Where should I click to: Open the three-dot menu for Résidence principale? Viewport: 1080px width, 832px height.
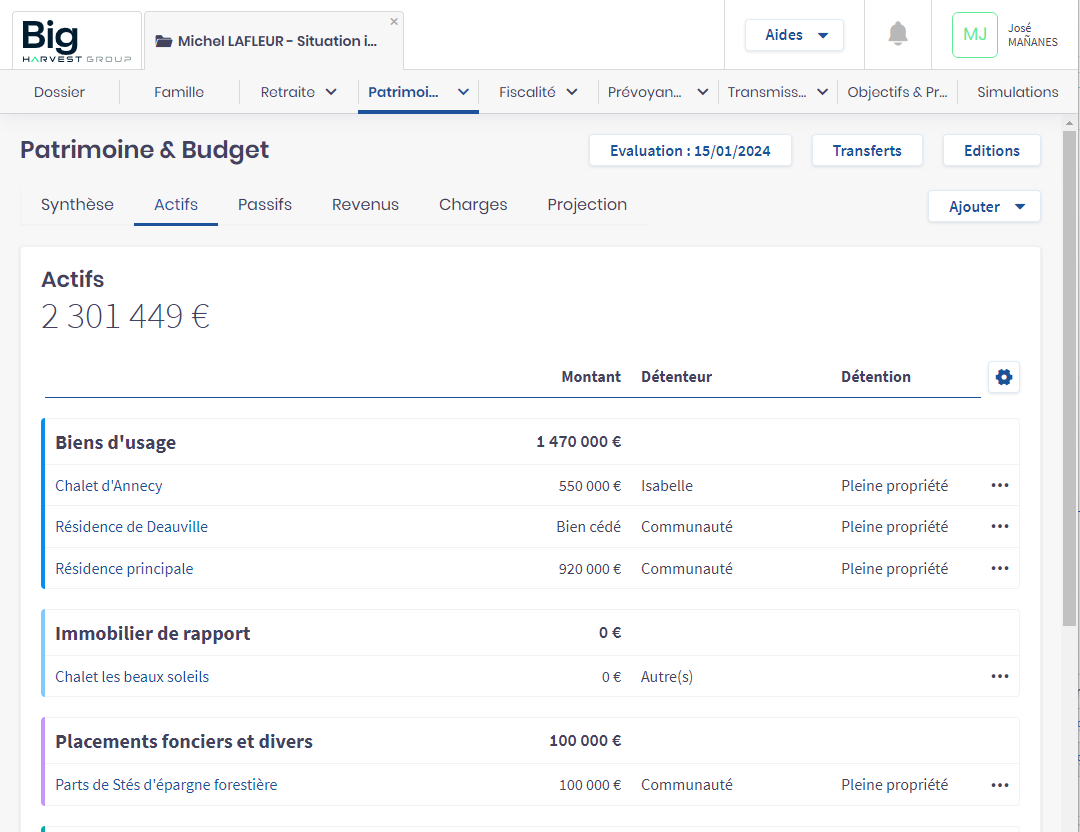click(x=1000, y=569)
